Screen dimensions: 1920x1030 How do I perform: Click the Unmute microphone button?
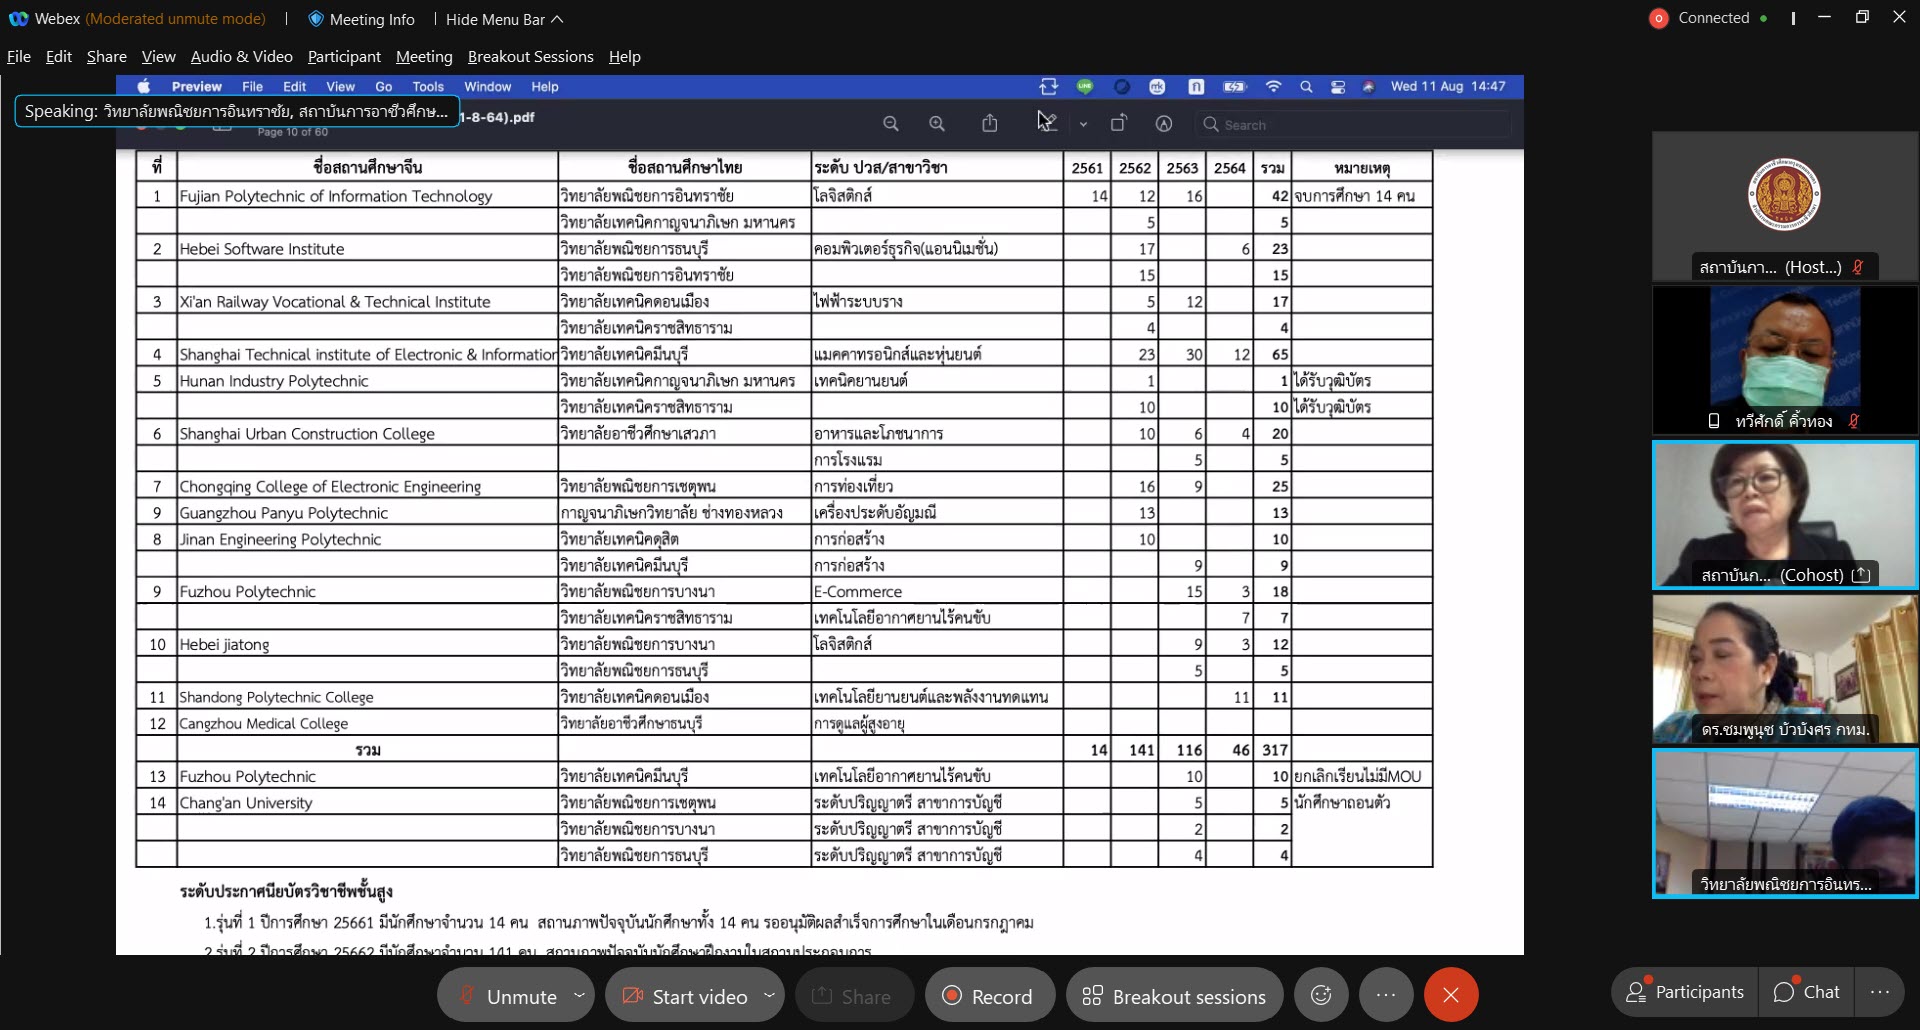(x=507, y=996)
